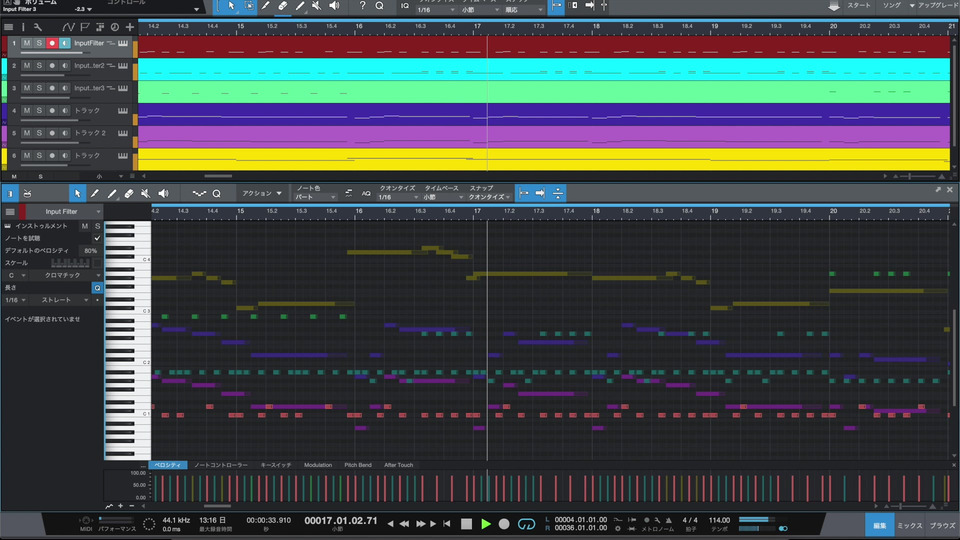Image resolution: width=960 pixels, height=540 pixels.
Task: Solo track 3 Input..ter3
Action: point(39,88)
